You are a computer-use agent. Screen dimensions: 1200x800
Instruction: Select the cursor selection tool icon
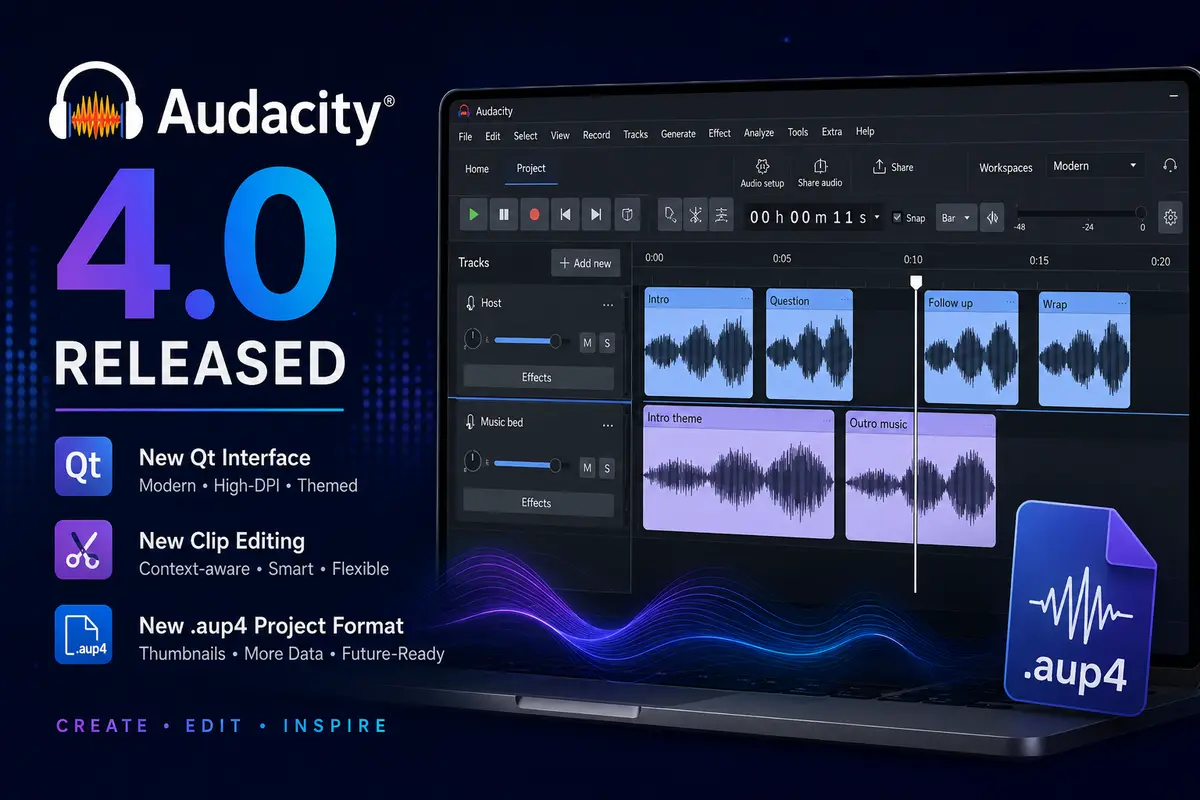click(x=671, y=215)
